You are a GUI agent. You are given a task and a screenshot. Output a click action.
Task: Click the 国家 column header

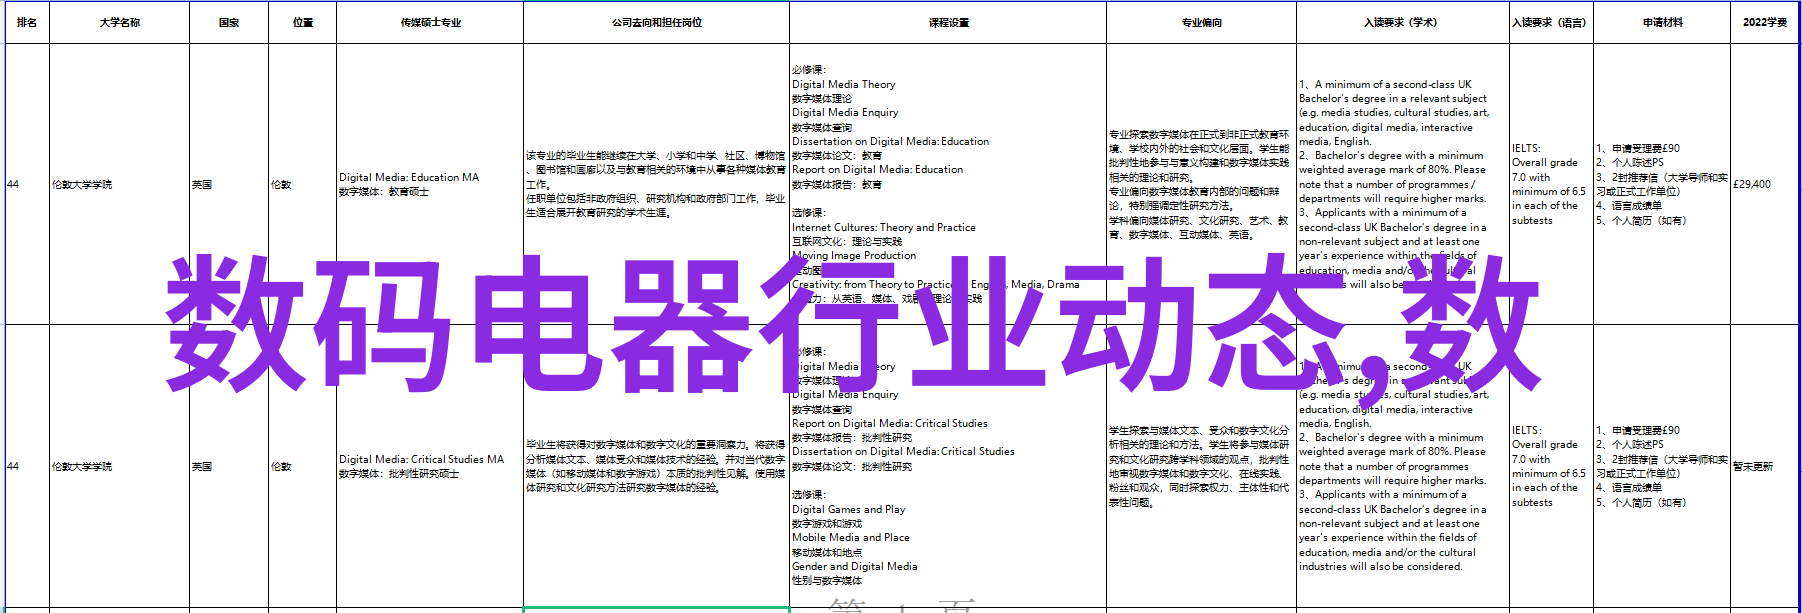(229, 22)
